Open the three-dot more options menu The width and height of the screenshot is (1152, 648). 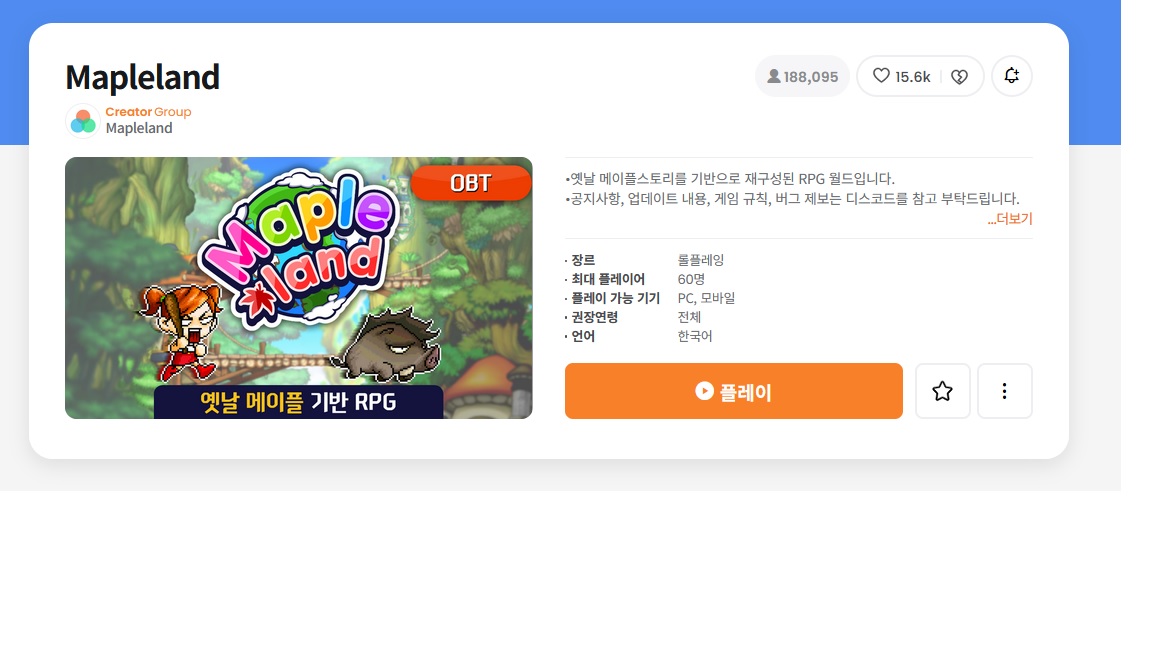click(x=1004, y=391)
